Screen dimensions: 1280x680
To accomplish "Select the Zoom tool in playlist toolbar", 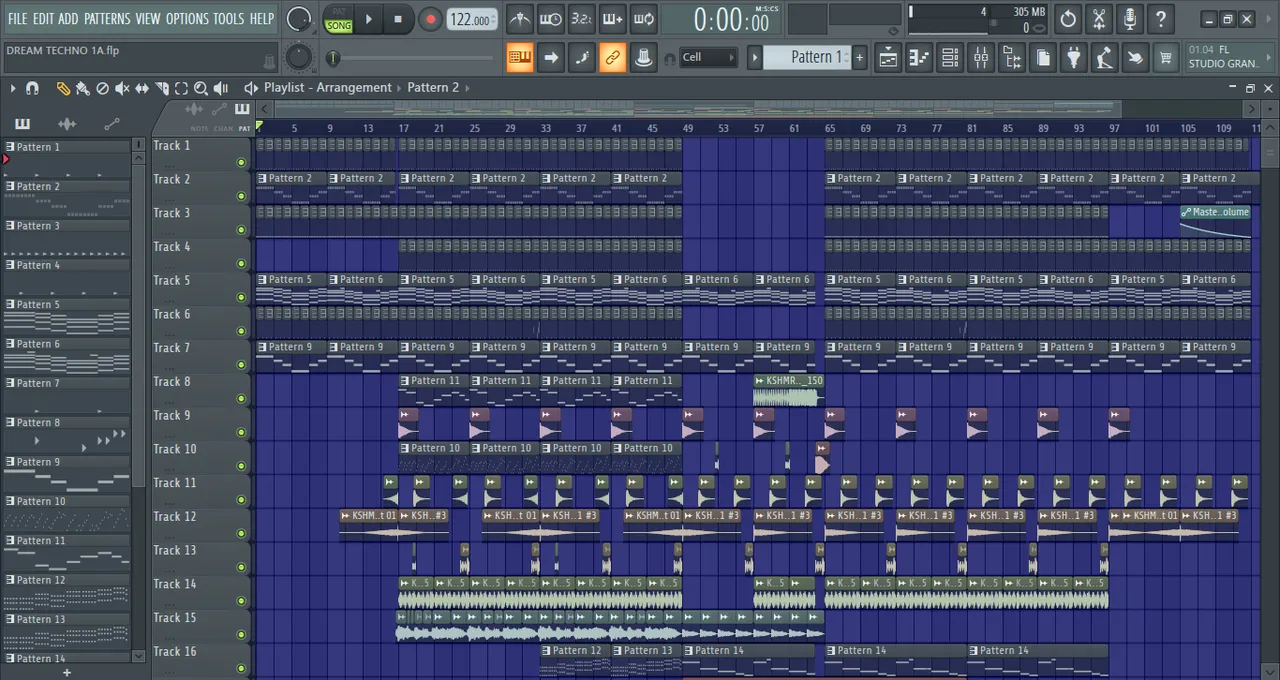I will pos(201,88).
